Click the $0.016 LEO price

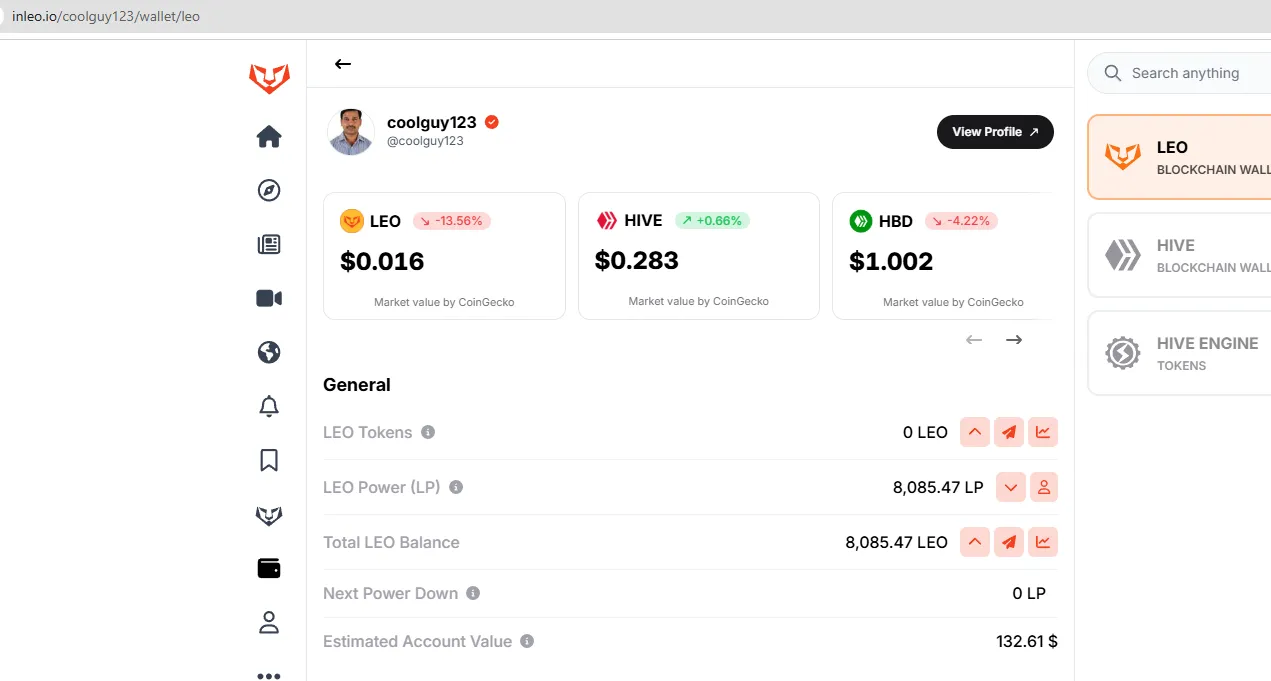point(382,262)
